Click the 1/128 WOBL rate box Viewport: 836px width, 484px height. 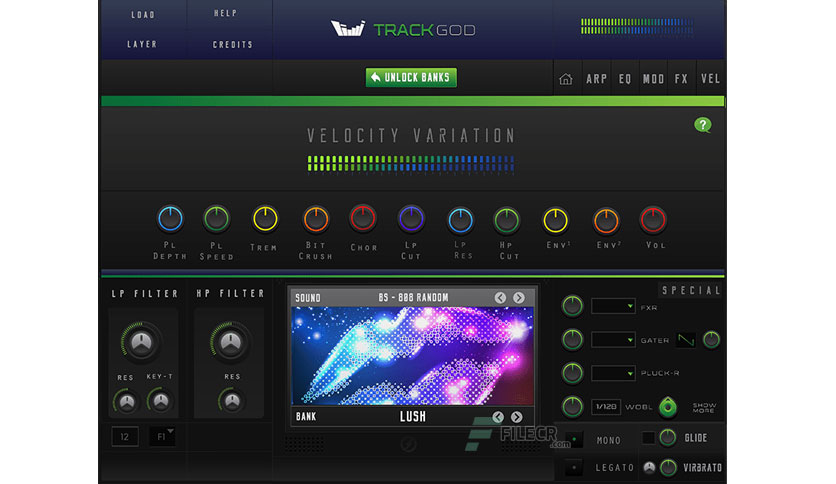[x=606, y=407]
